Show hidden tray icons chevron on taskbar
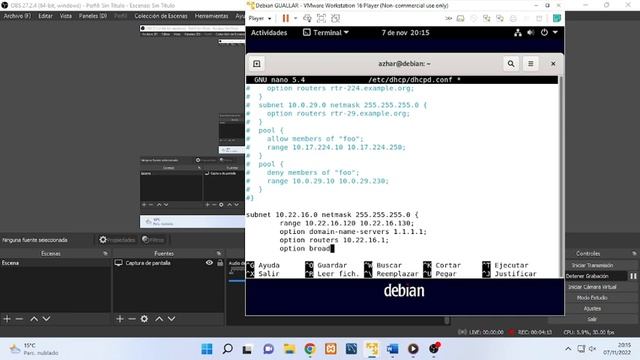 [x=568, y=349]
